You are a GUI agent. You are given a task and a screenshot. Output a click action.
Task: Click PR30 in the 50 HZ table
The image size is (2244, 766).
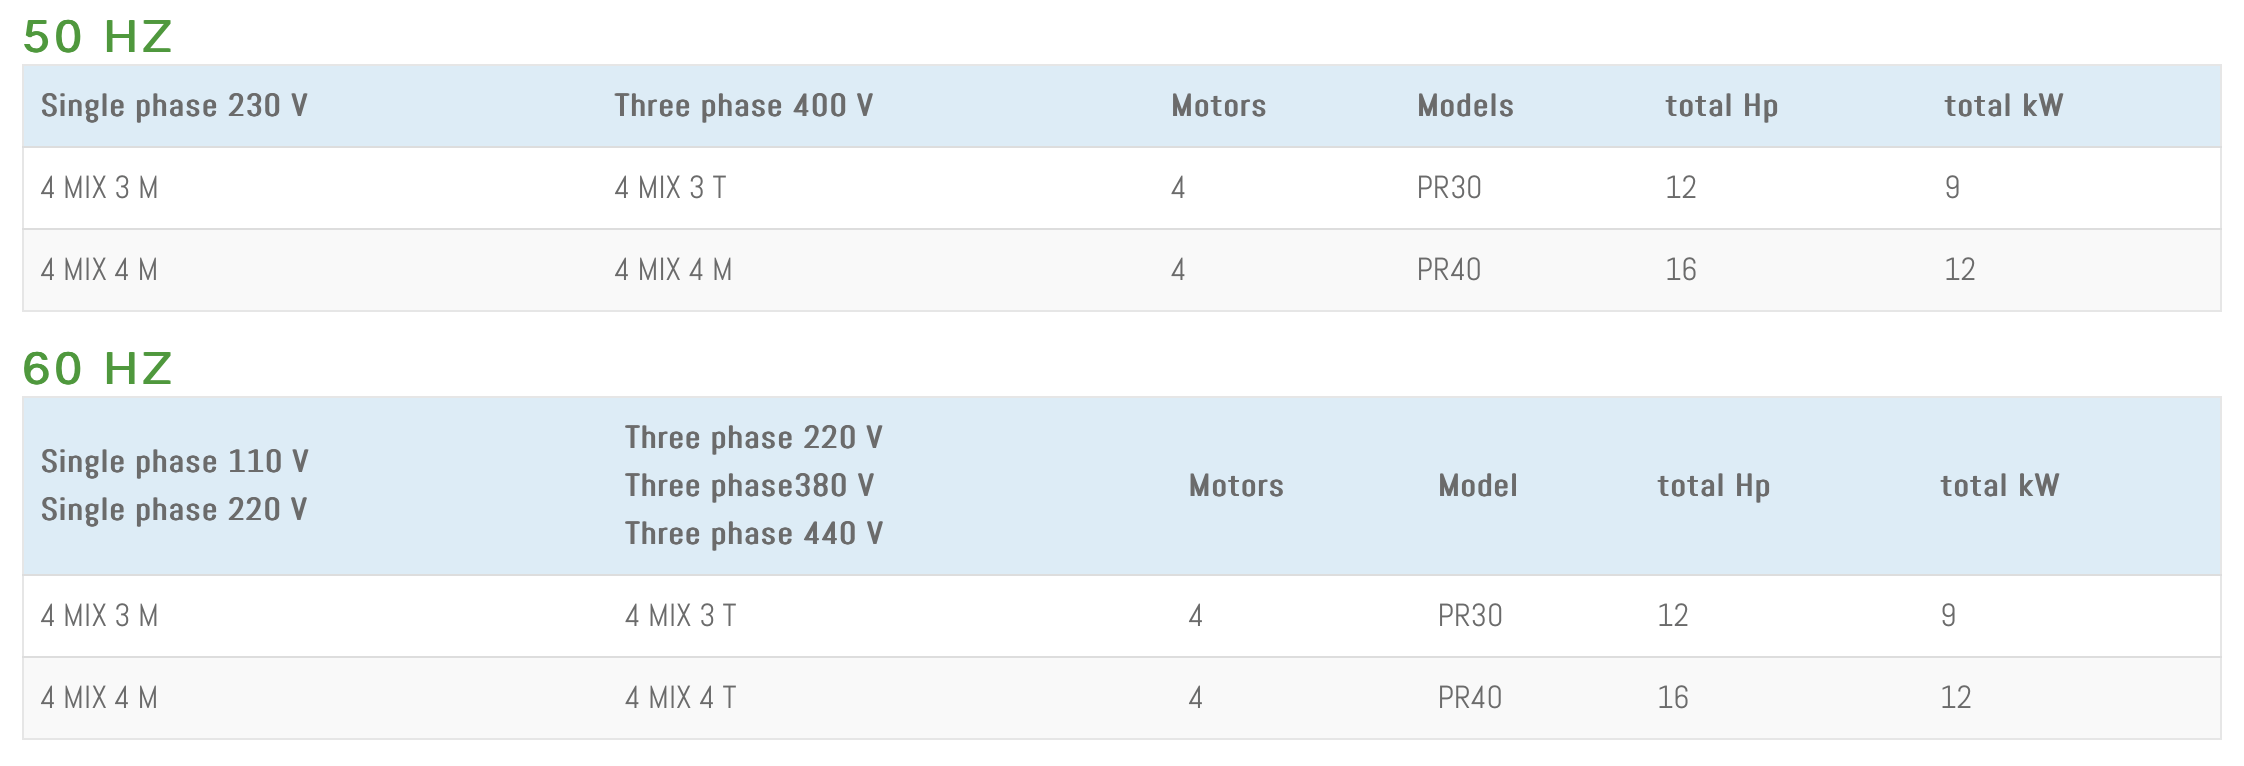pos(1449,188)
